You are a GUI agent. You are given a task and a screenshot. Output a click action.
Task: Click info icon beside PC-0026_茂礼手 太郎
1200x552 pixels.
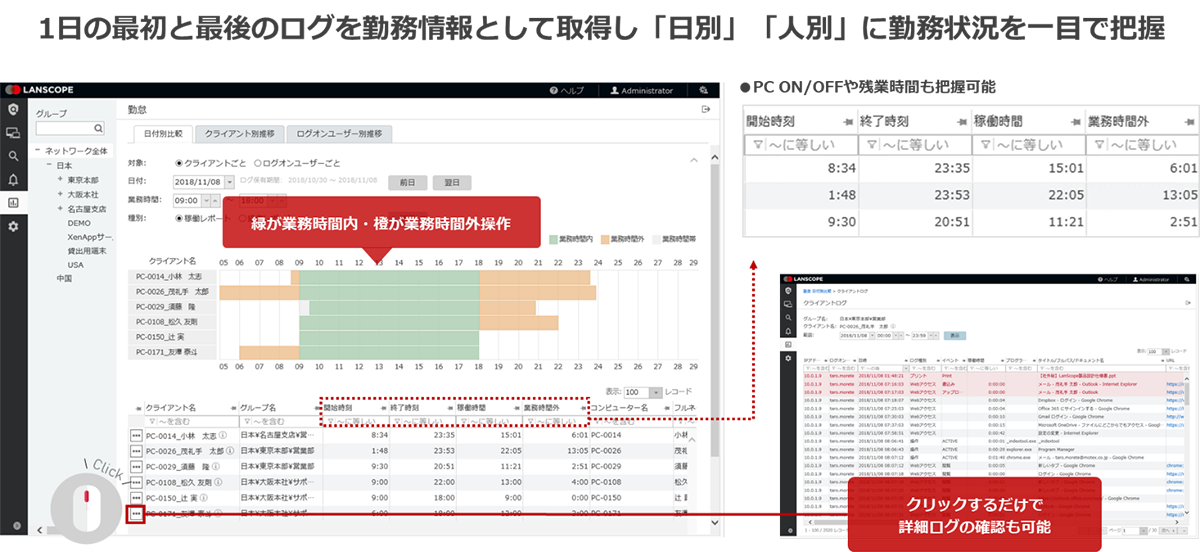coord(231,451)
